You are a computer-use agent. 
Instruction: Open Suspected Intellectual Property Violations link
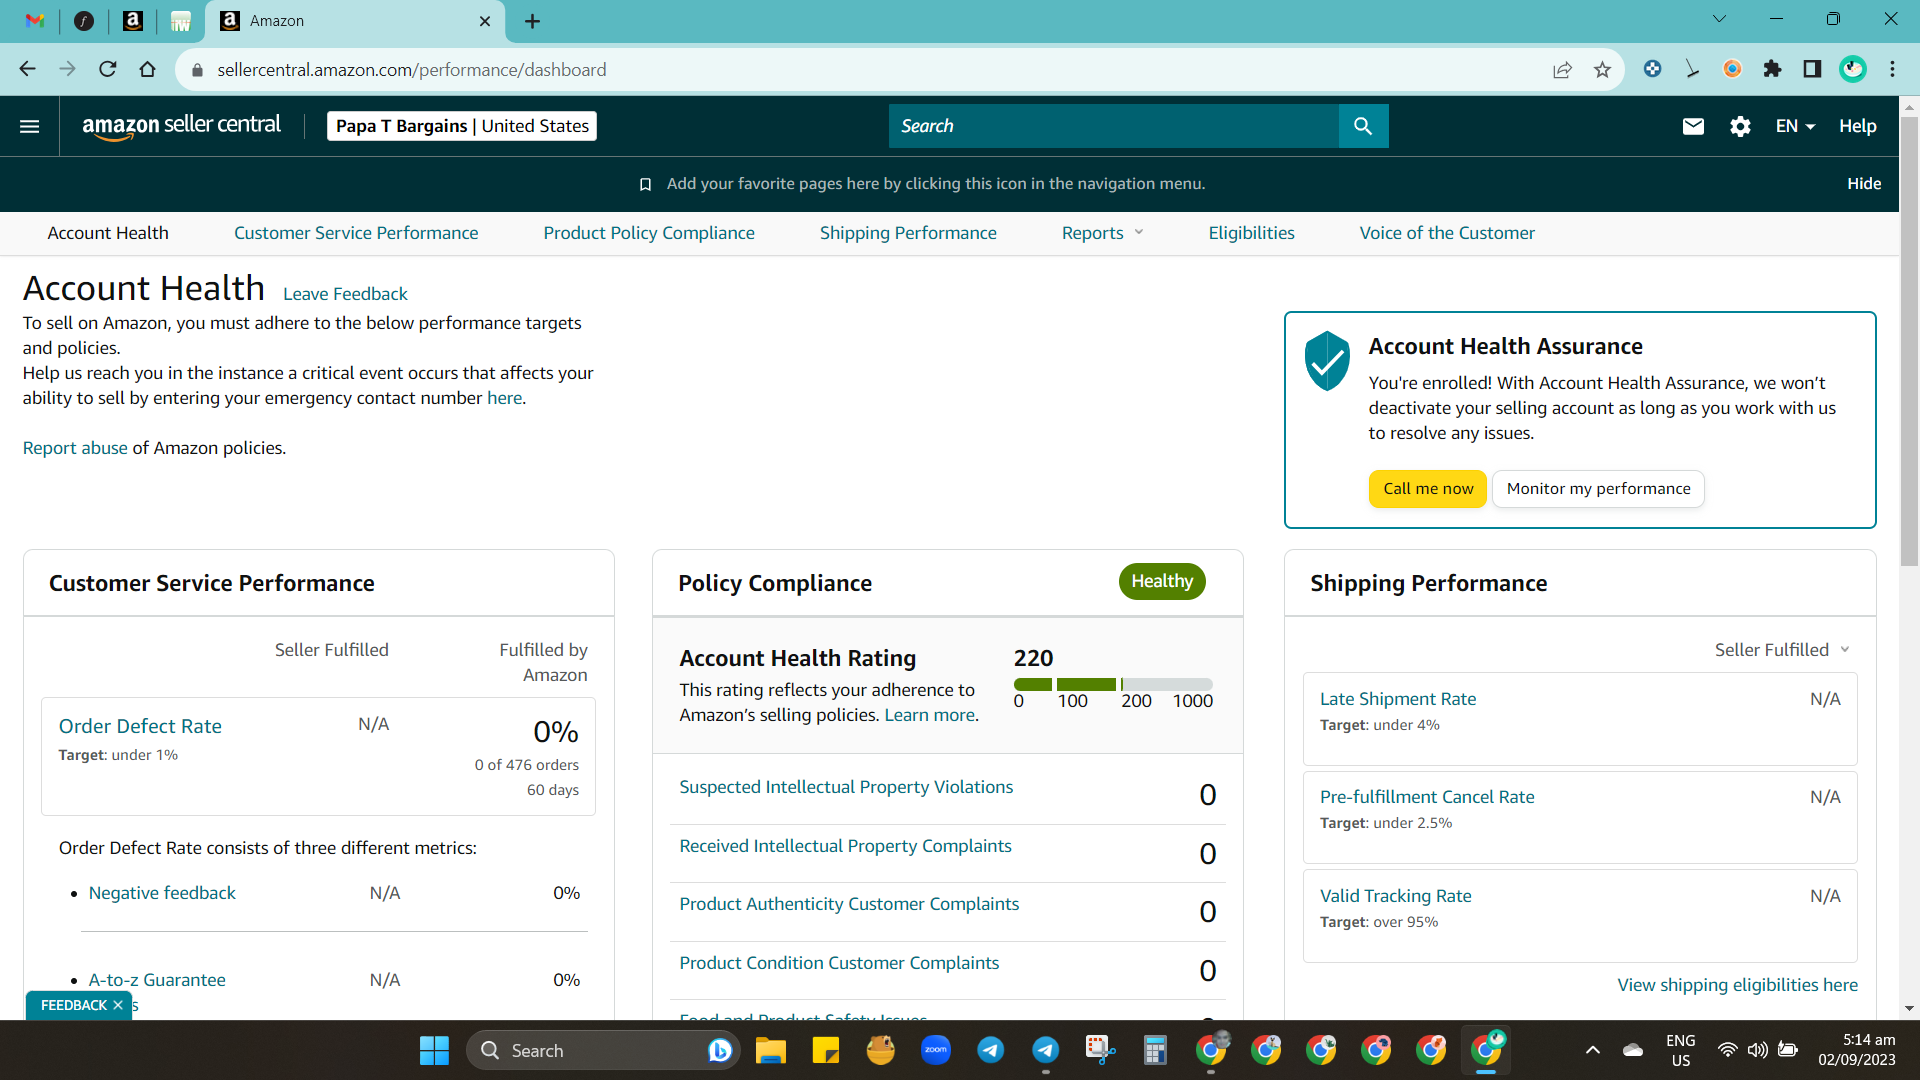point(846,787)
